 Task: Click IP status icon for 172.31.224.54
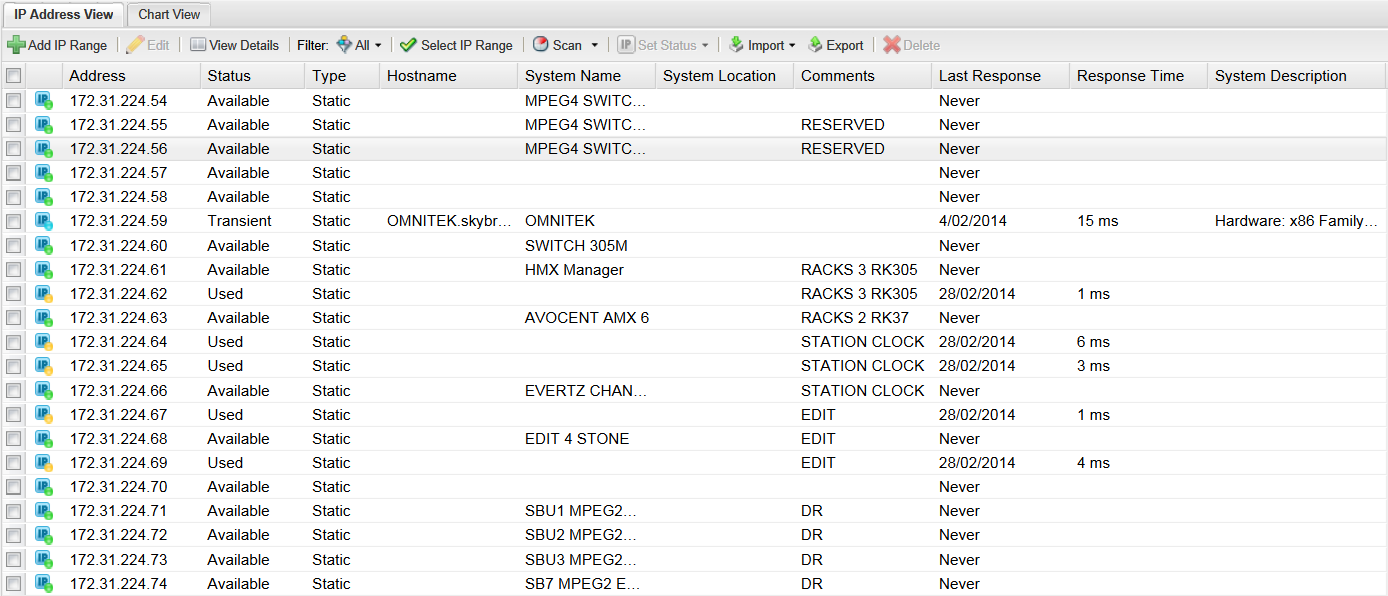(44, 101)
